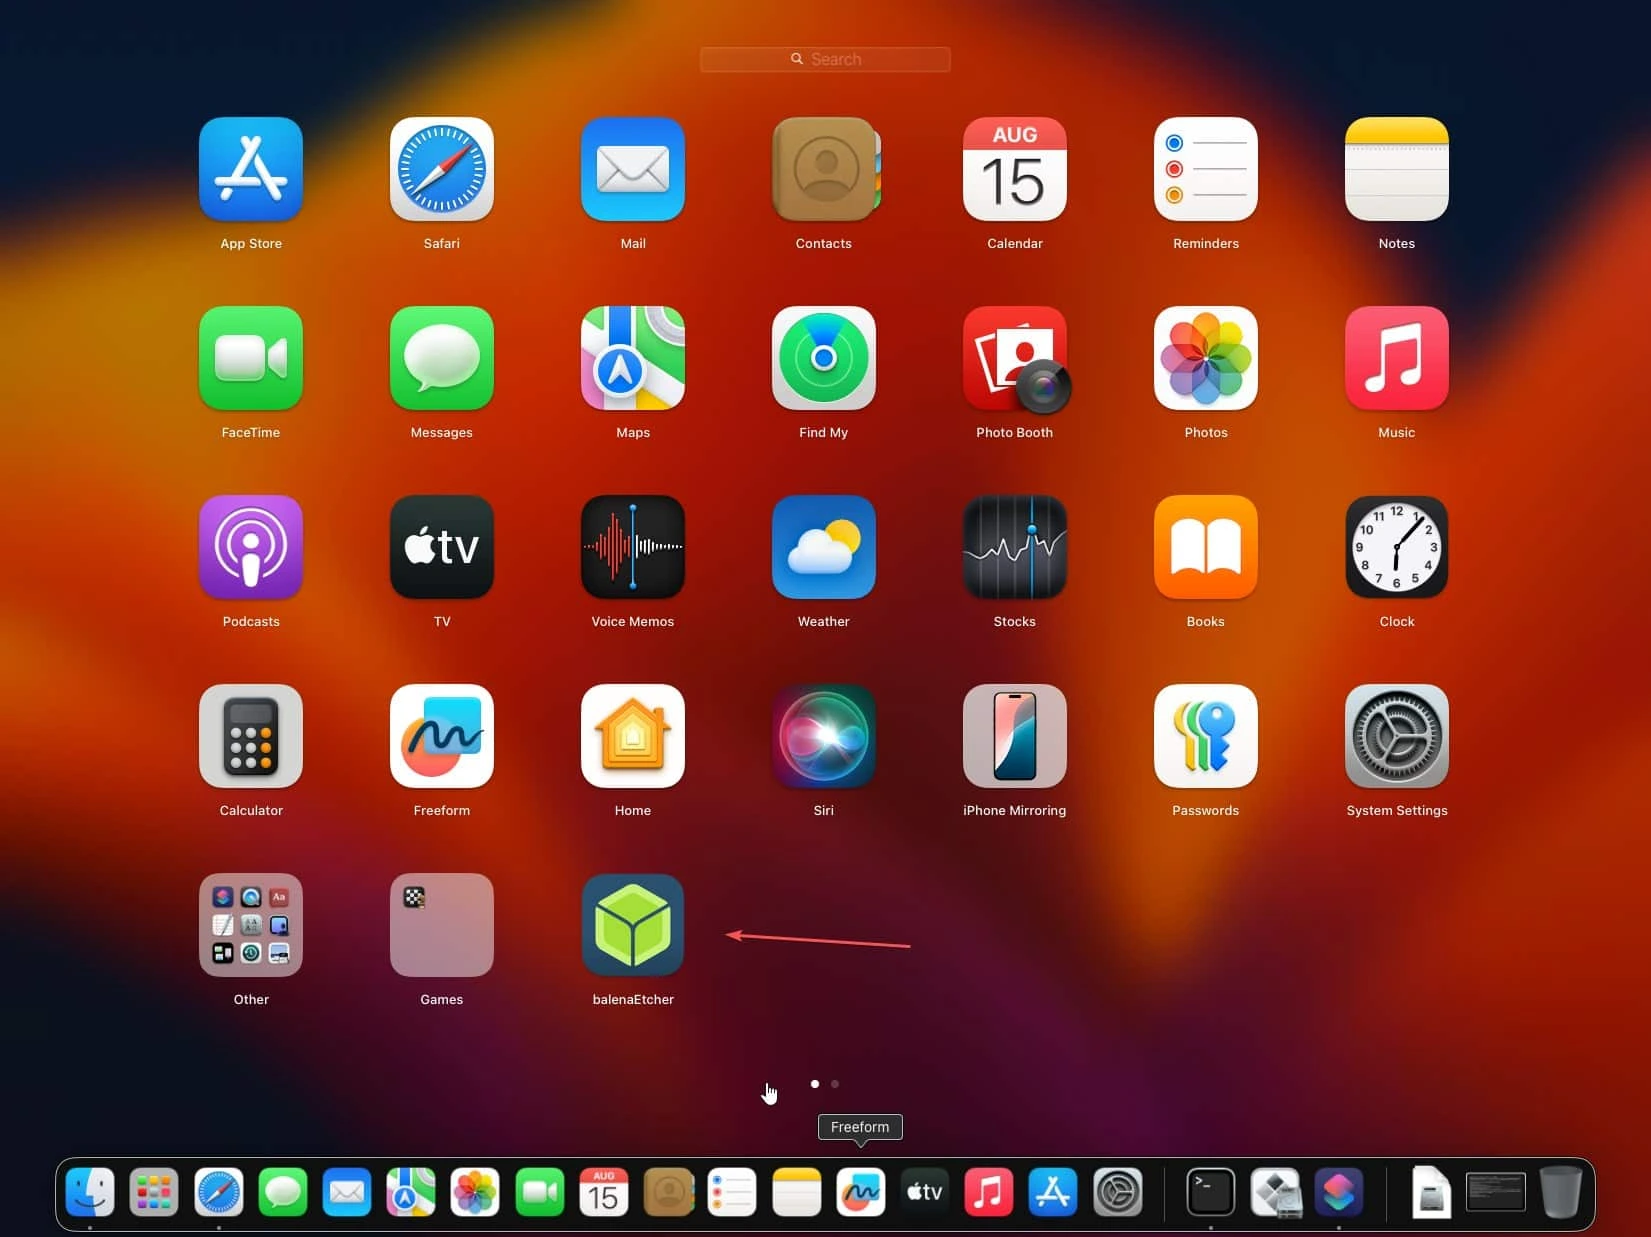Open the Notes app in Launchpad grid
Image resolution: width=1651 pixels, height=1237 pixels.
tap(1397, 169)
